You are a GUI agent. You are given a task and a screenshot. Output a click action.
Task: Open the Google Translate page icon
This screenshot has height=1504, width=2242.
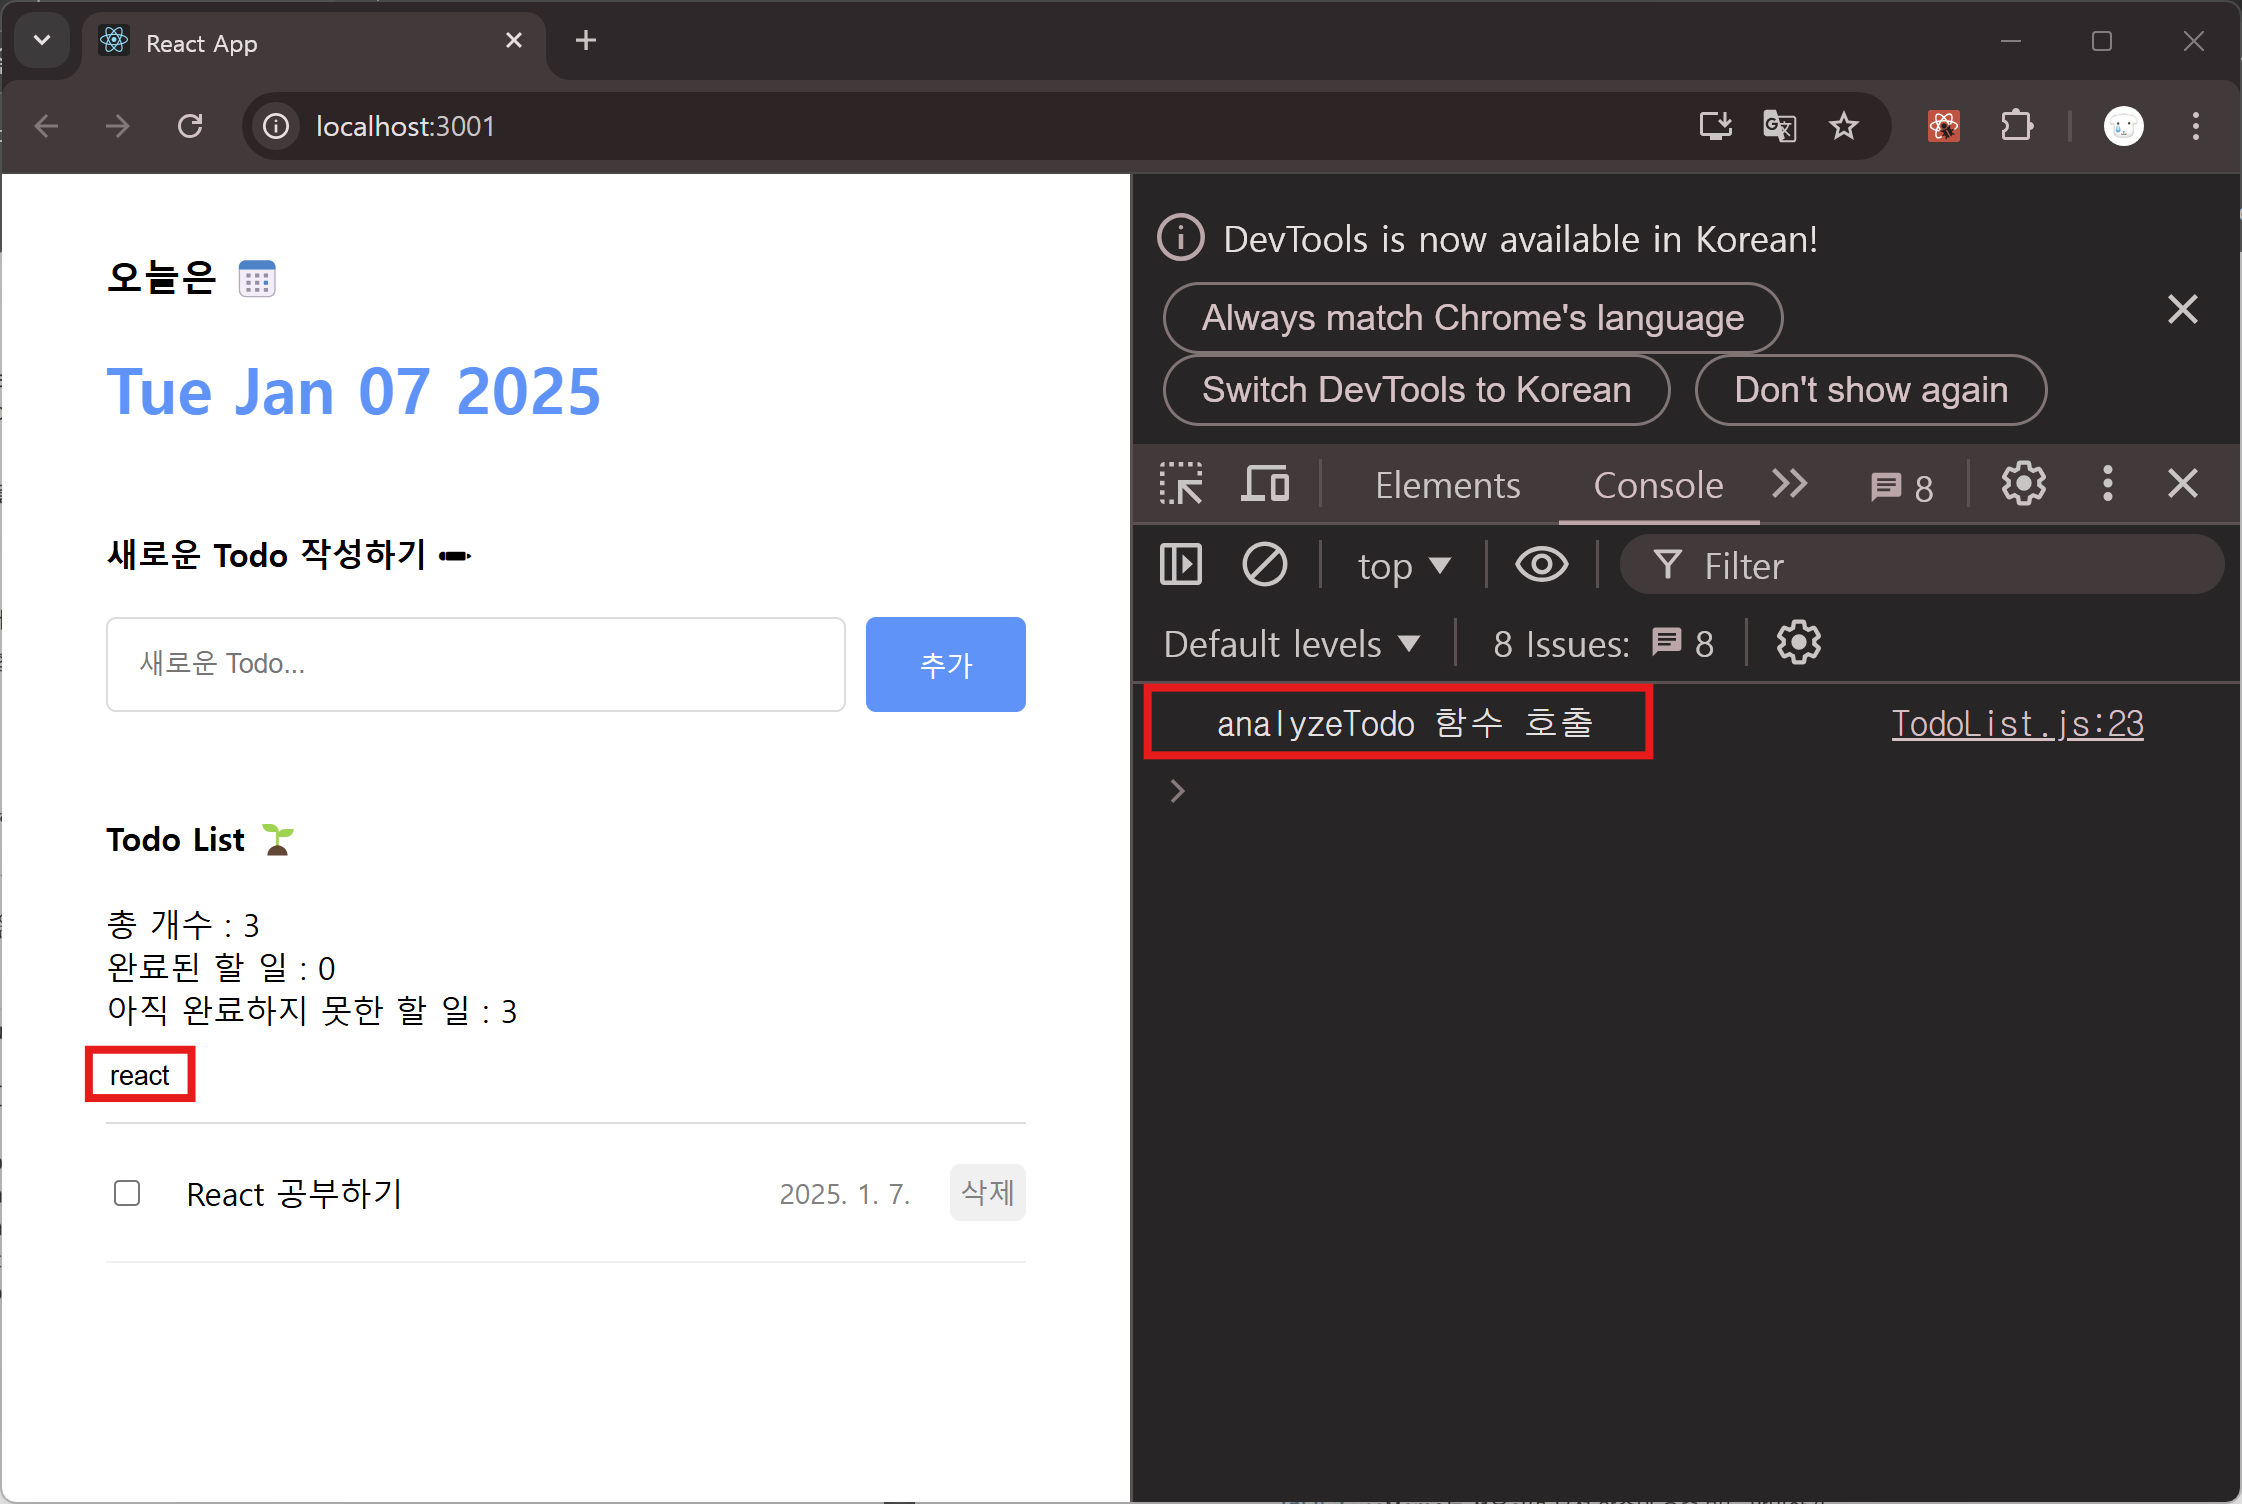click(1779, 126)
